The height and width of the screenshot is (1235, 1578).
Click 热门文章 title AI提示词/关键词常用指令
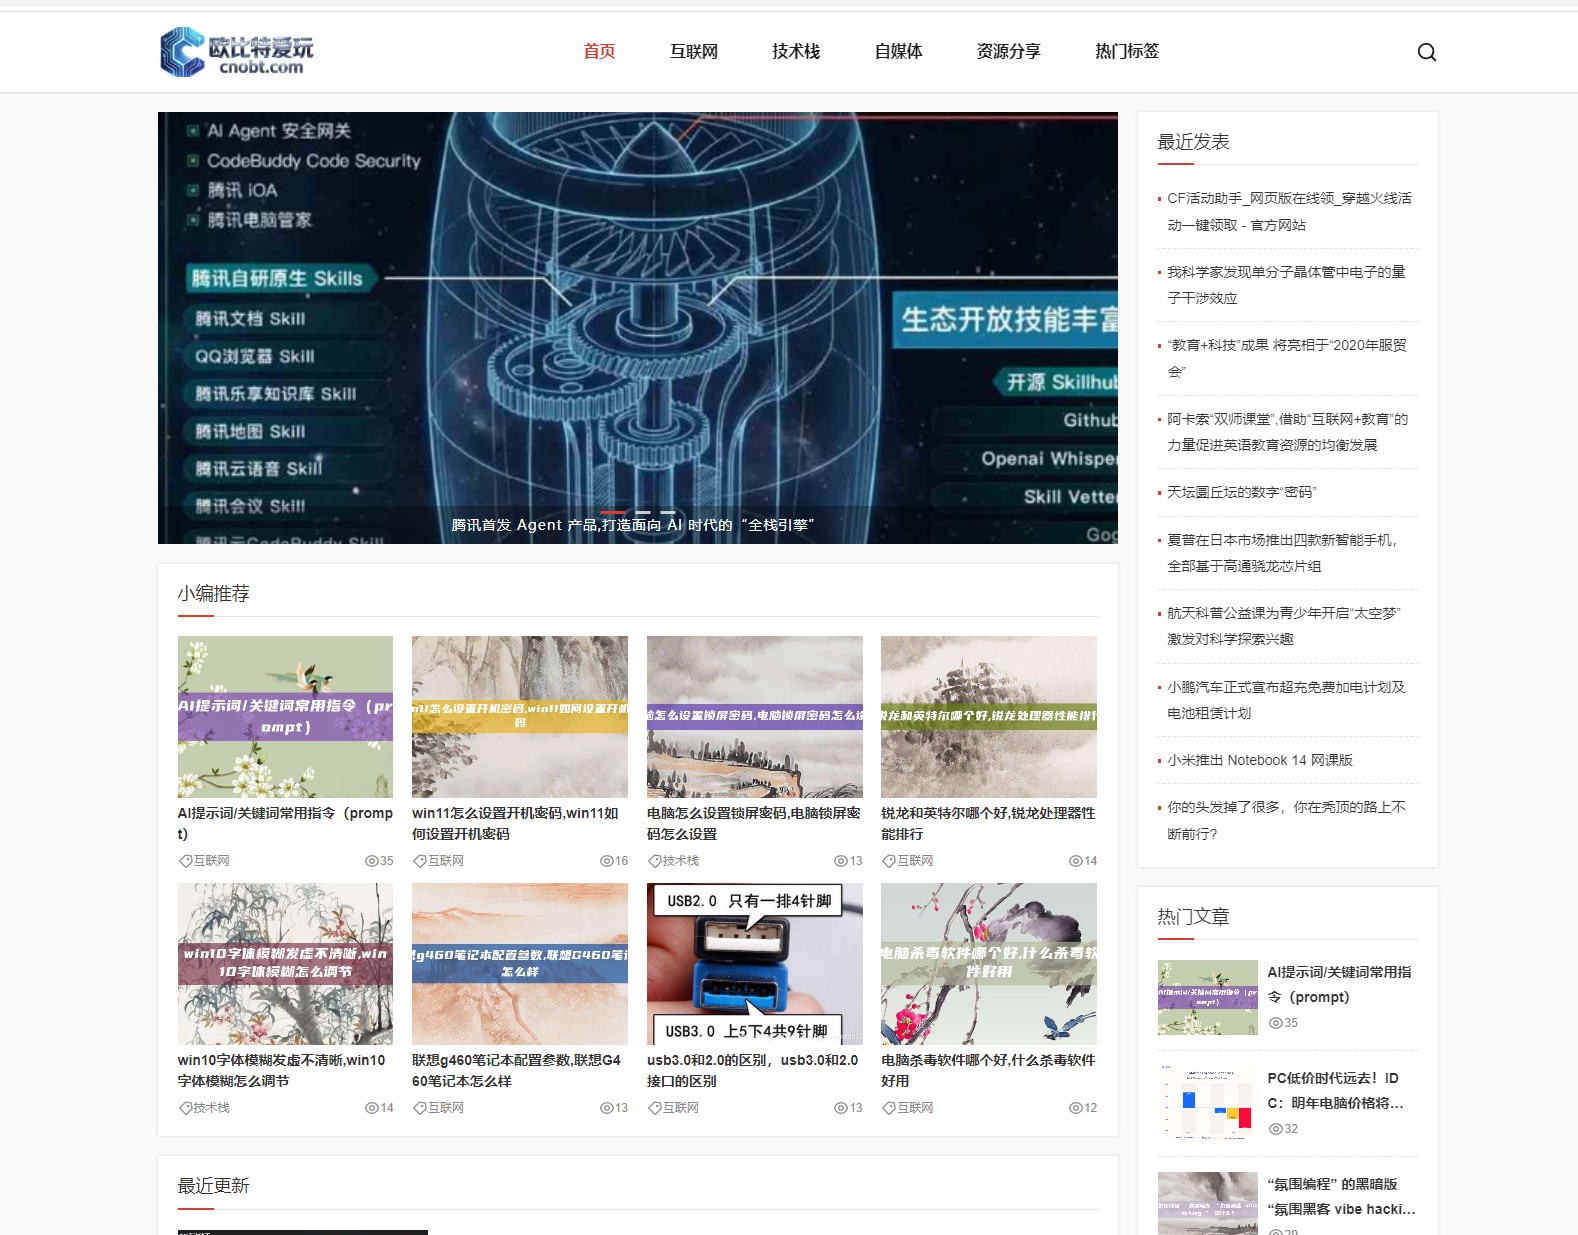point(1340,984)
